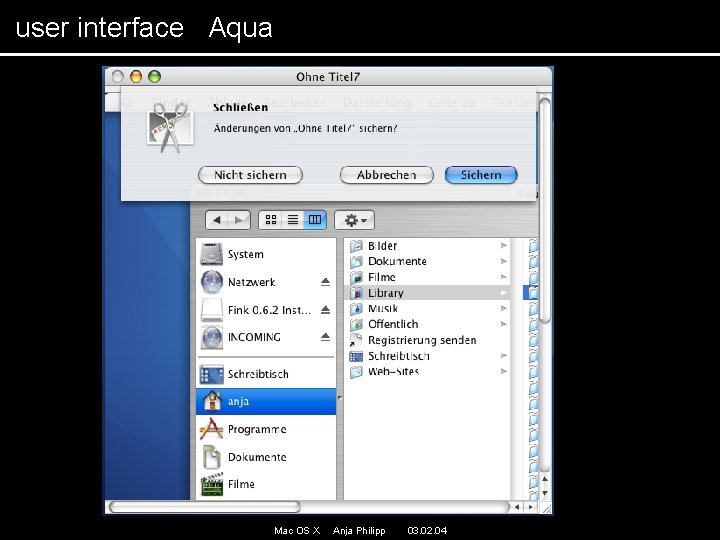Switch to column view
The width and height of the screenshot is (720, 540).
[x=315, y=220]
